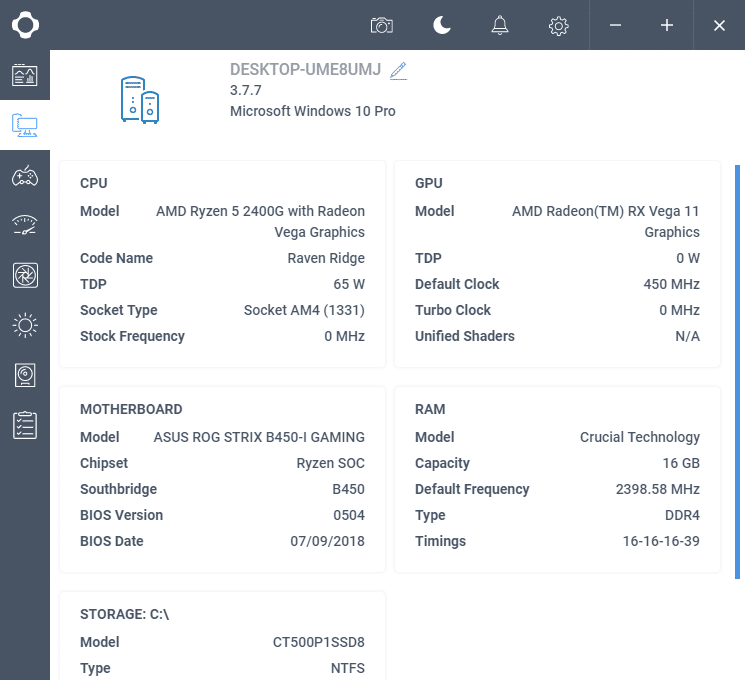Select the My PC specs sidebar icon
Image resolution: width=745 pixels, height=680 pixels.
pos(25,125)
